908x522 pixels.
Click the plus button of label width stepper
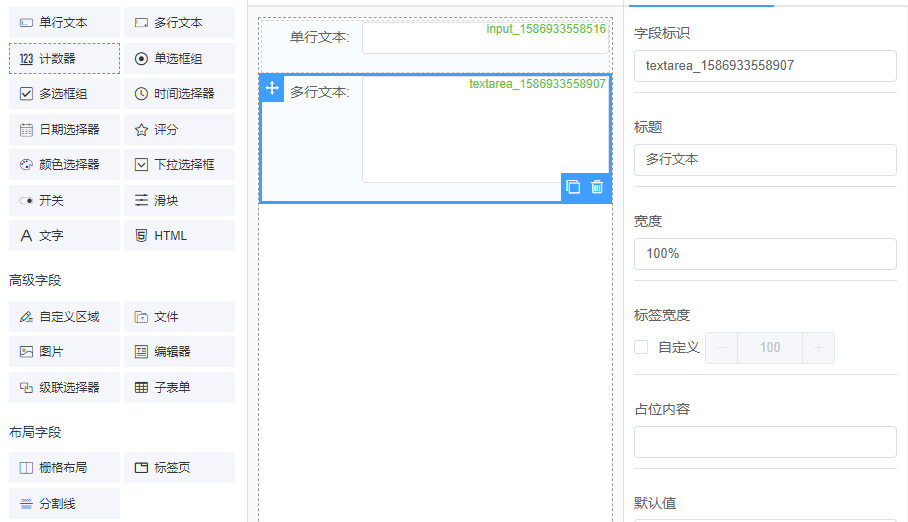tap(818, 348)
